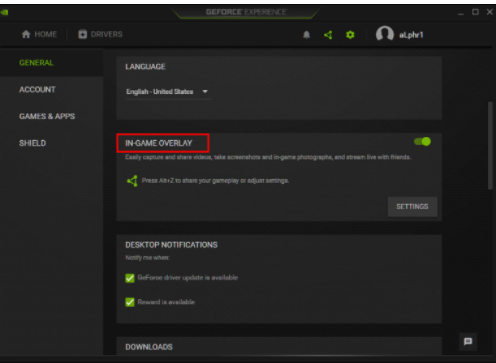Turn off the In-Game Overlay switch
496x363 pixels.
(422, 142)
